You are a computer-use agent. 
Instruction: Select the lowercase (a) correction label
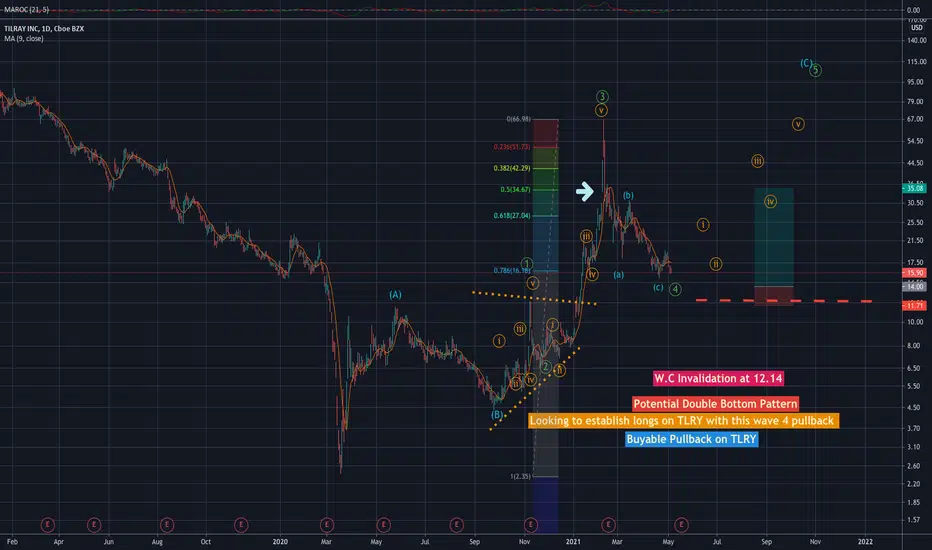tap(619, 275)
